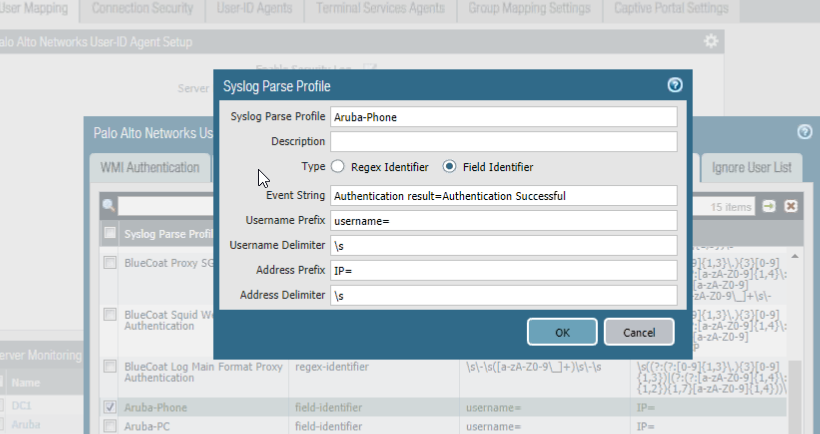The height and width of the screenshot is (434, 820).
Task: Click the red X clear filter icon
Action: coord(791,206)
